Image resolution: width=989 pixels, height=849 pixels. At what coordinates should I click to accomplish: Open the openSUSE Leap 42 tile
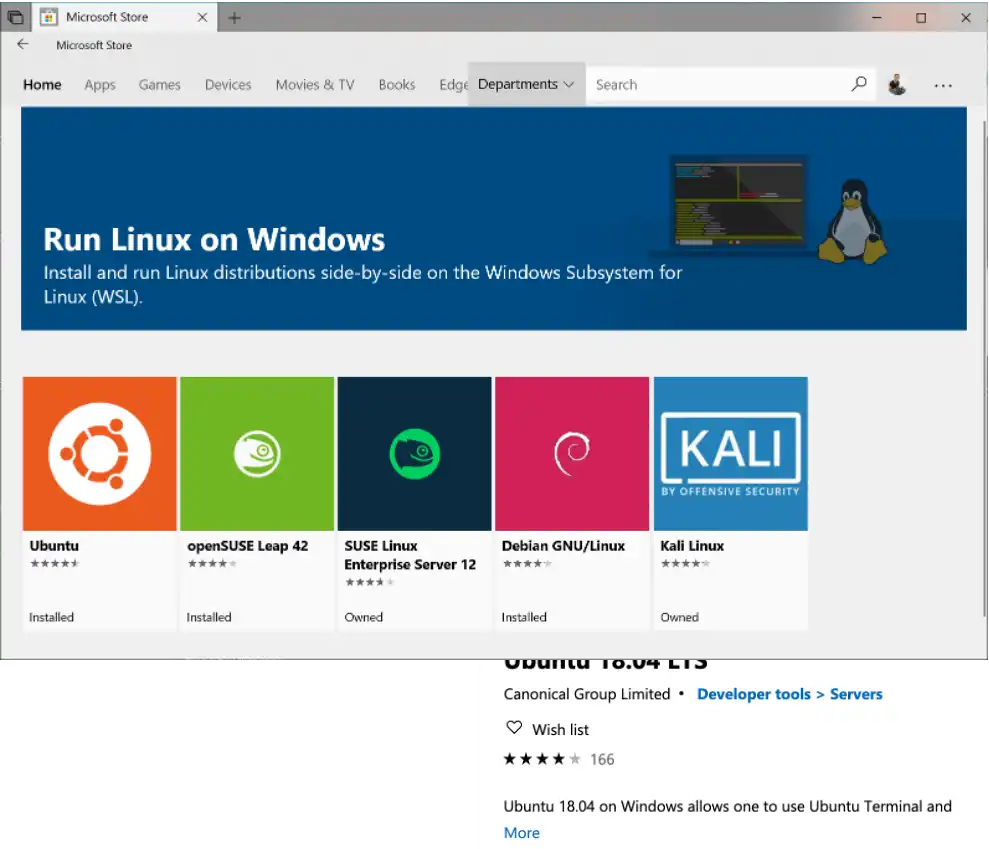256,453
